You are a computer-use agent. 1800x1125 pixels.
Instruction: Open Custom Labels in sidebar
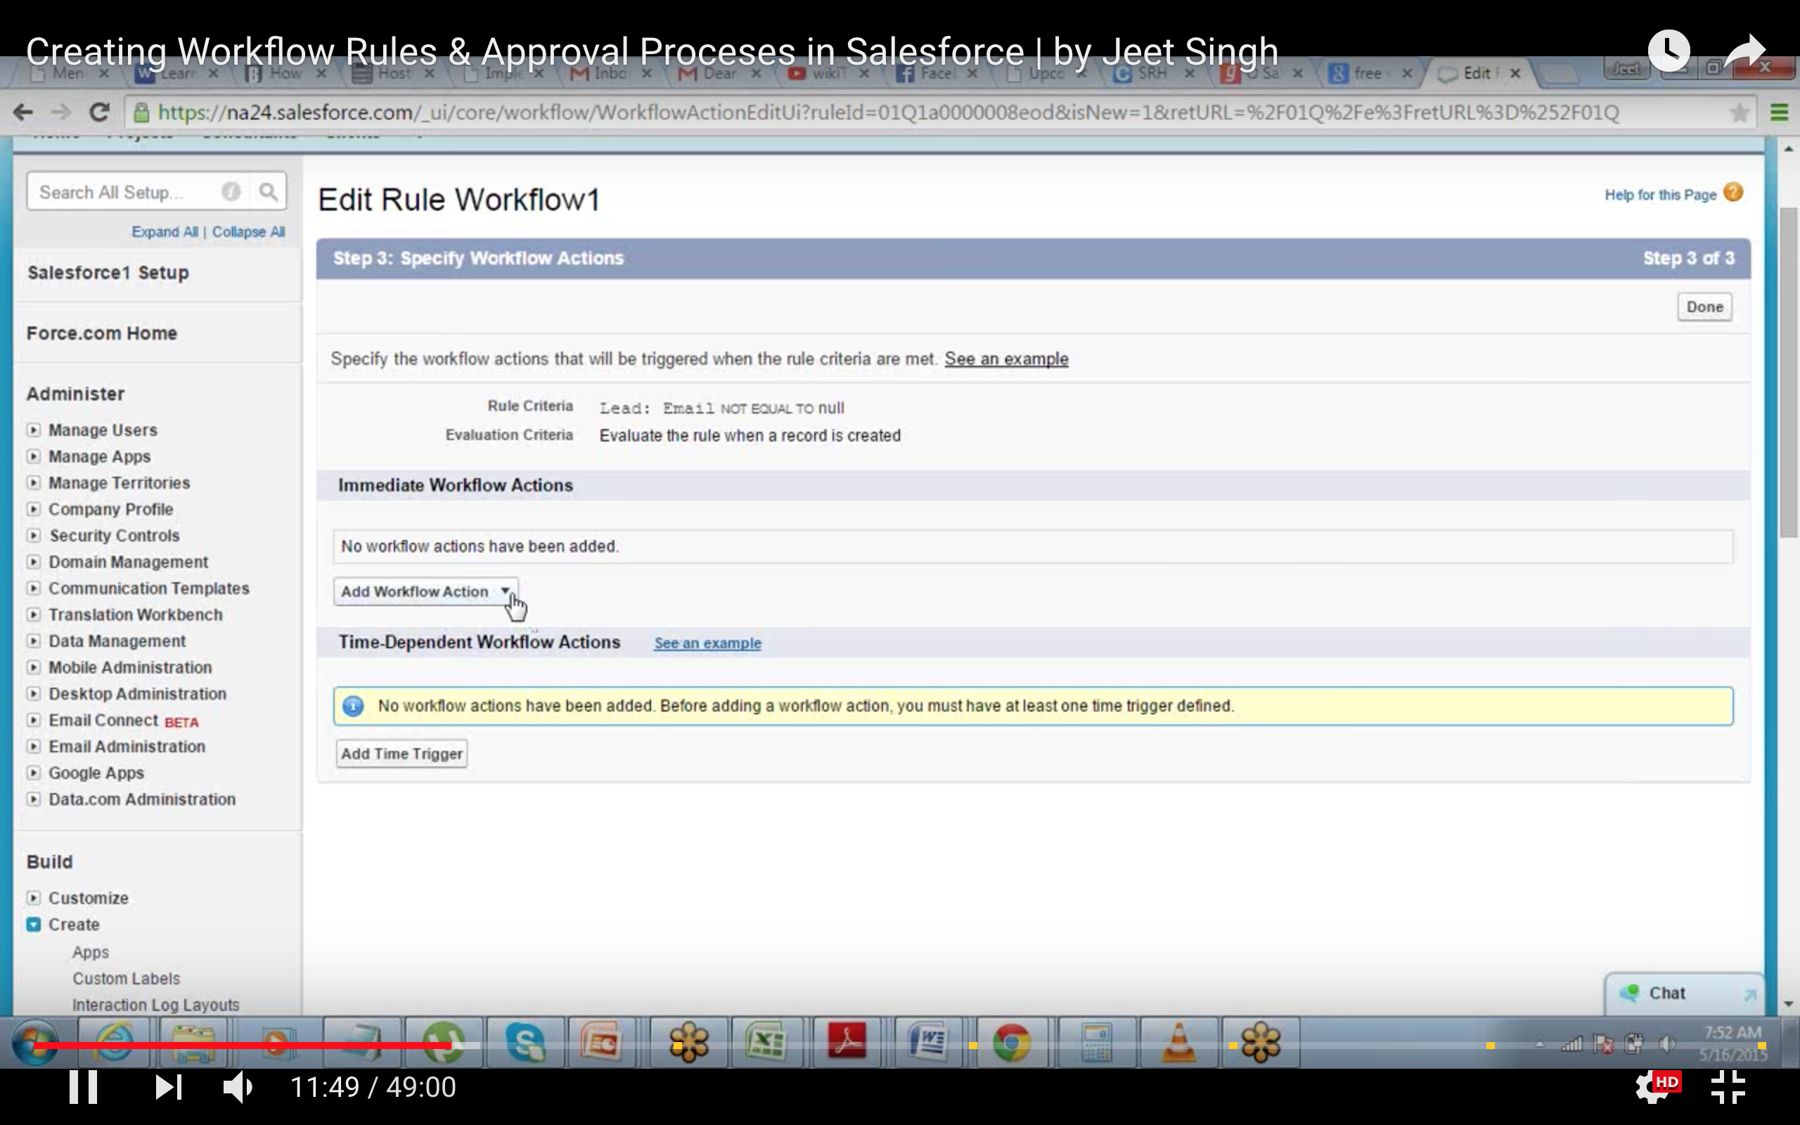pyautogui.click(x=126, y=979)
